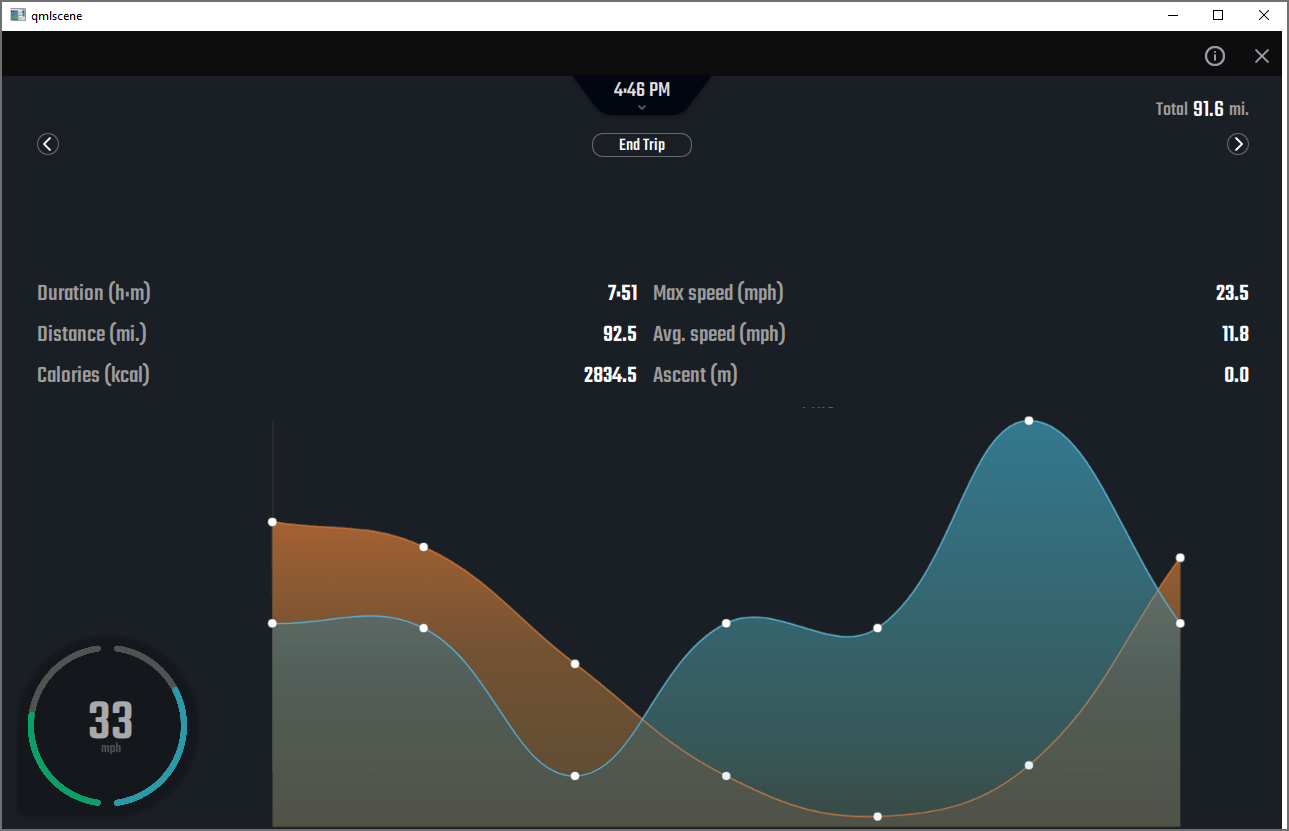Maximize the qmlscene window
The width and height of the screenshot is (1289, 831).
(1218, 15)
